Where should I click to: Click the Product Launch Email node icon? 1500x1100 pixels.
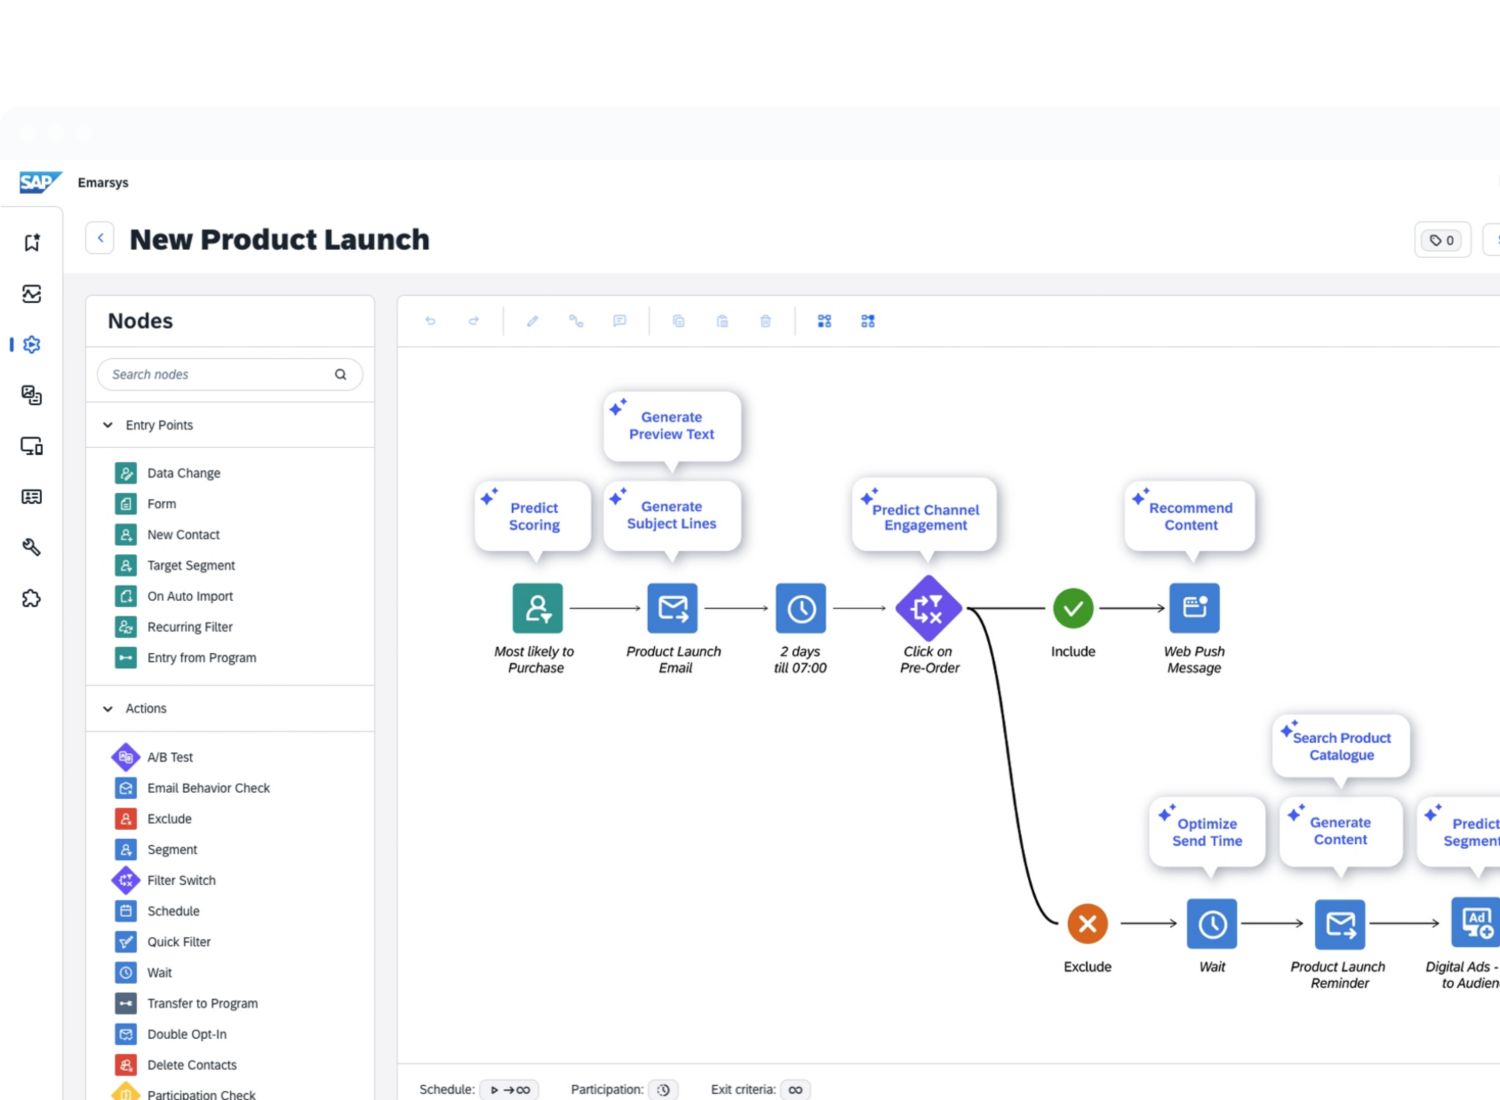pos(673,608)
